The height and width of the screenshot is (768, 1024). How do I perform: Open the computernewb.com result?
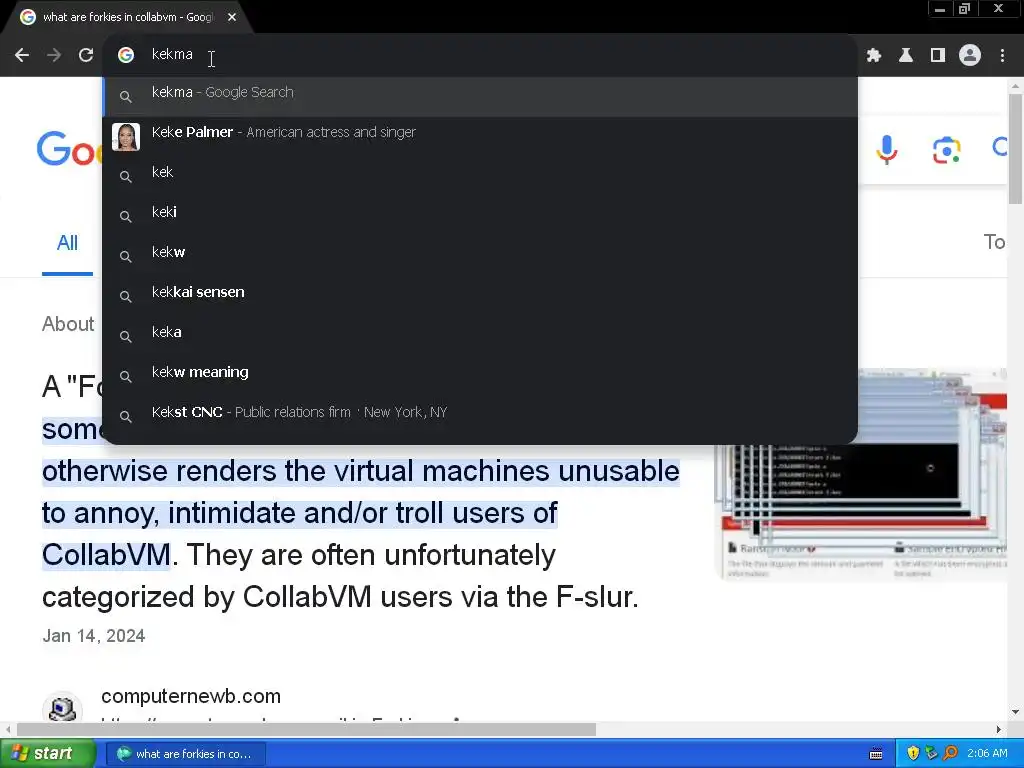pyautogui.click(x=191, y=696)
